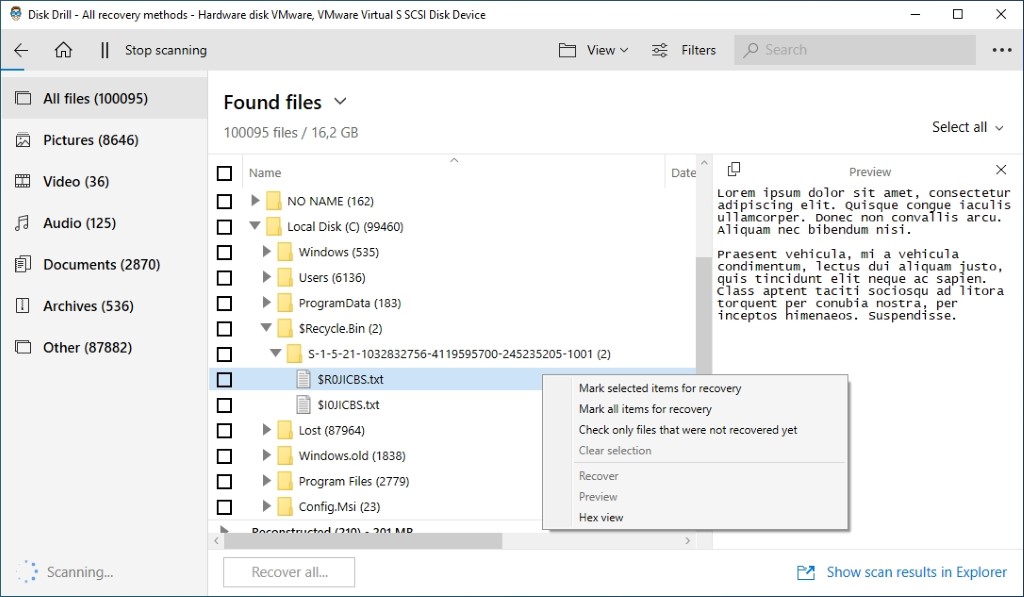This screenshot has height=597, width=1024.
Task: Check the $R0JICBS.txt checkbox
Action: pyautogui.click(x=224, y=379)
